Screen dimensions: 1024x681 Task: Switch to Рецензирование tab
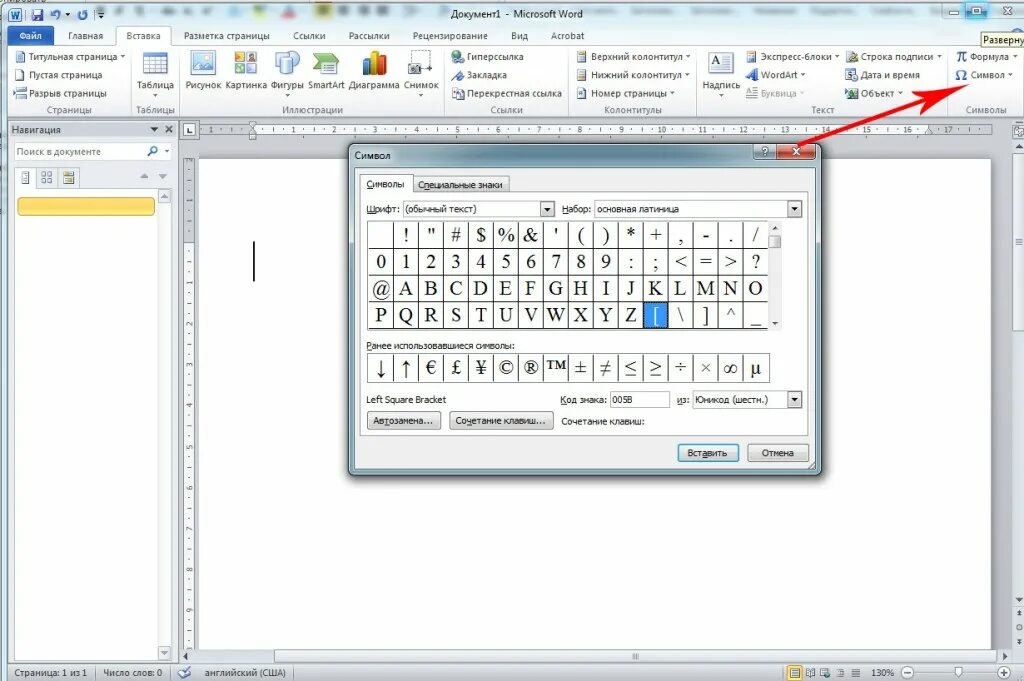[x=450, y=36]
